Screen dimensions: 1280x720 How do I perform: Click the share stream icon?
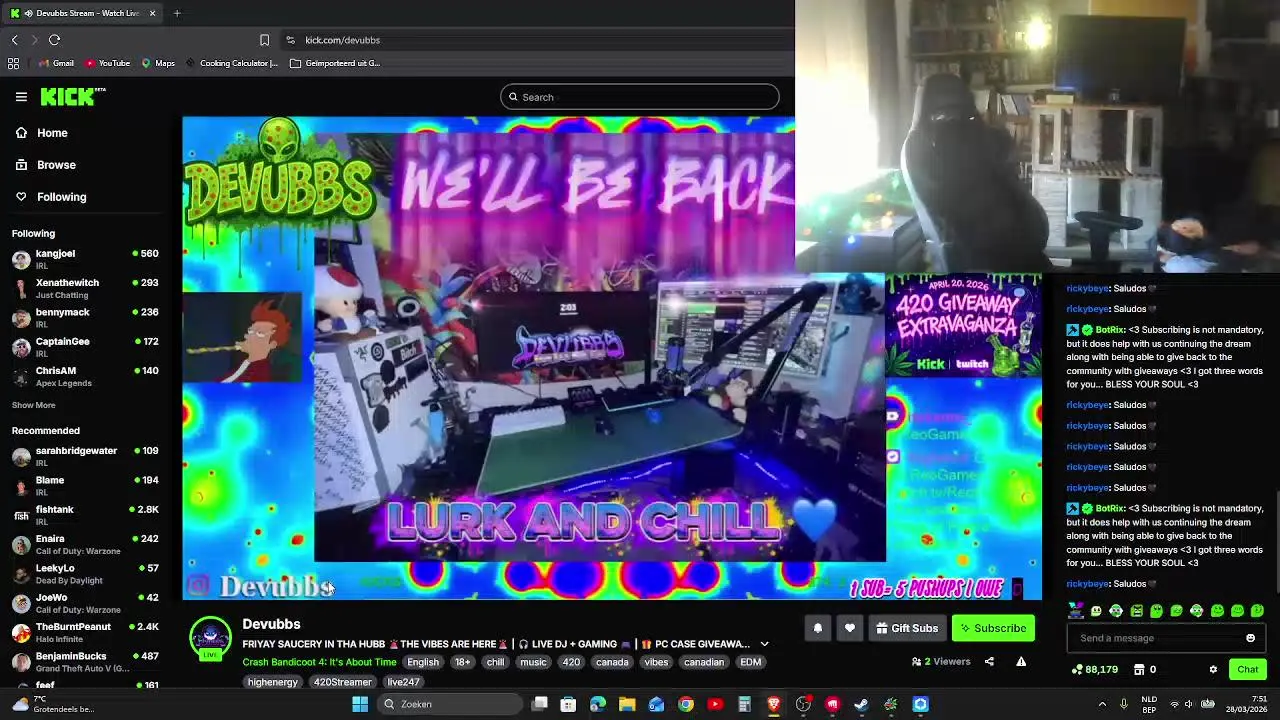989,661
